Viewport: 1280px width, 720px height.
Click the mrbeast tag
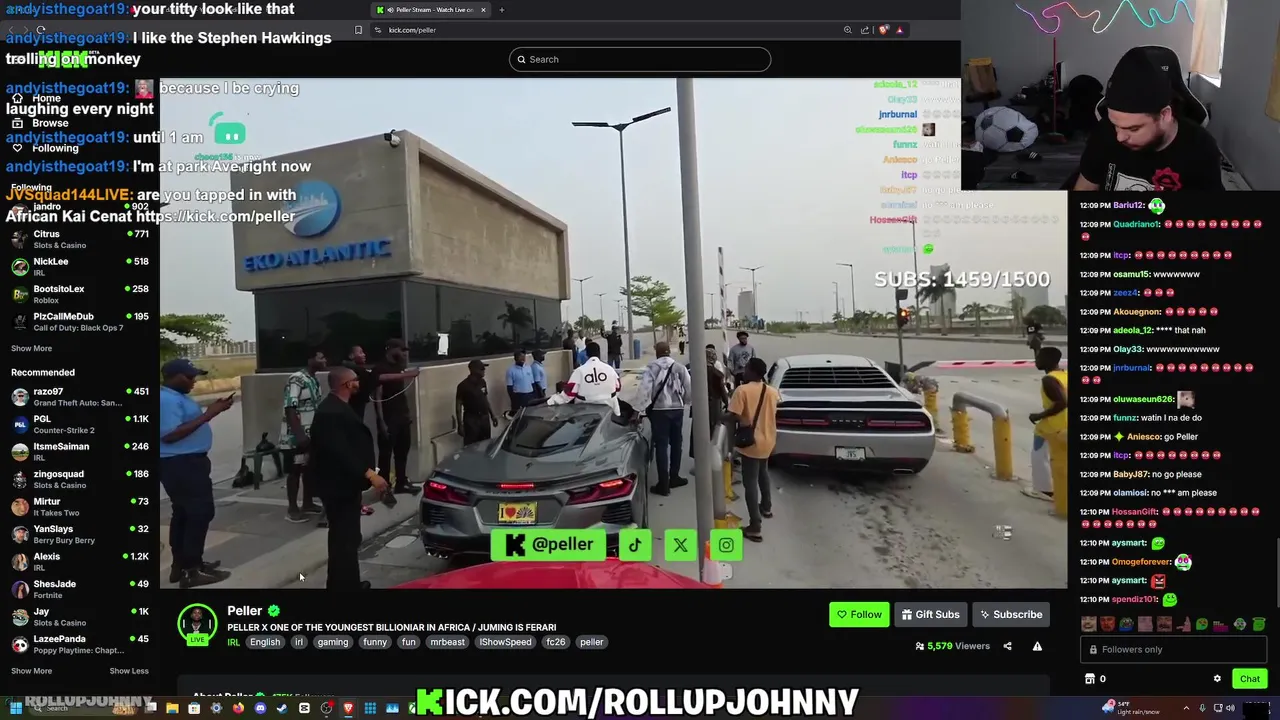point(447,642)
